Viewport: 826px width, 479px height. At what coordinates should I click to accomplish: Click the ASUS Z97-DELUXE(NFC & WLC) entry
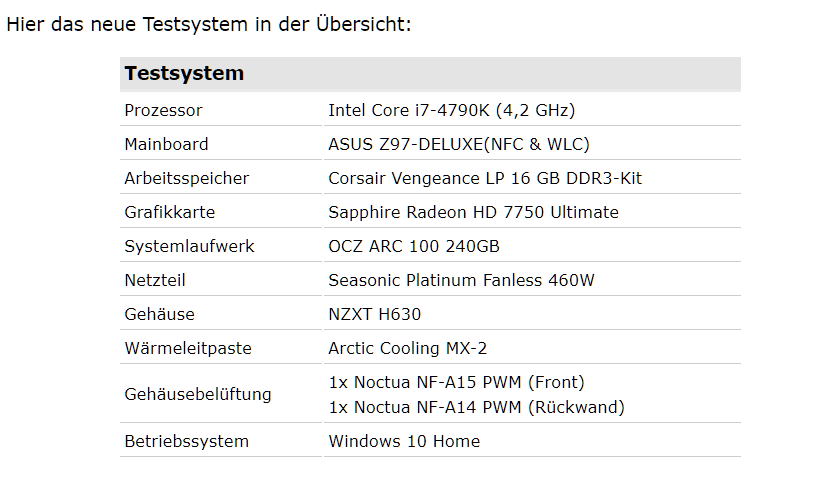(459, 144)
